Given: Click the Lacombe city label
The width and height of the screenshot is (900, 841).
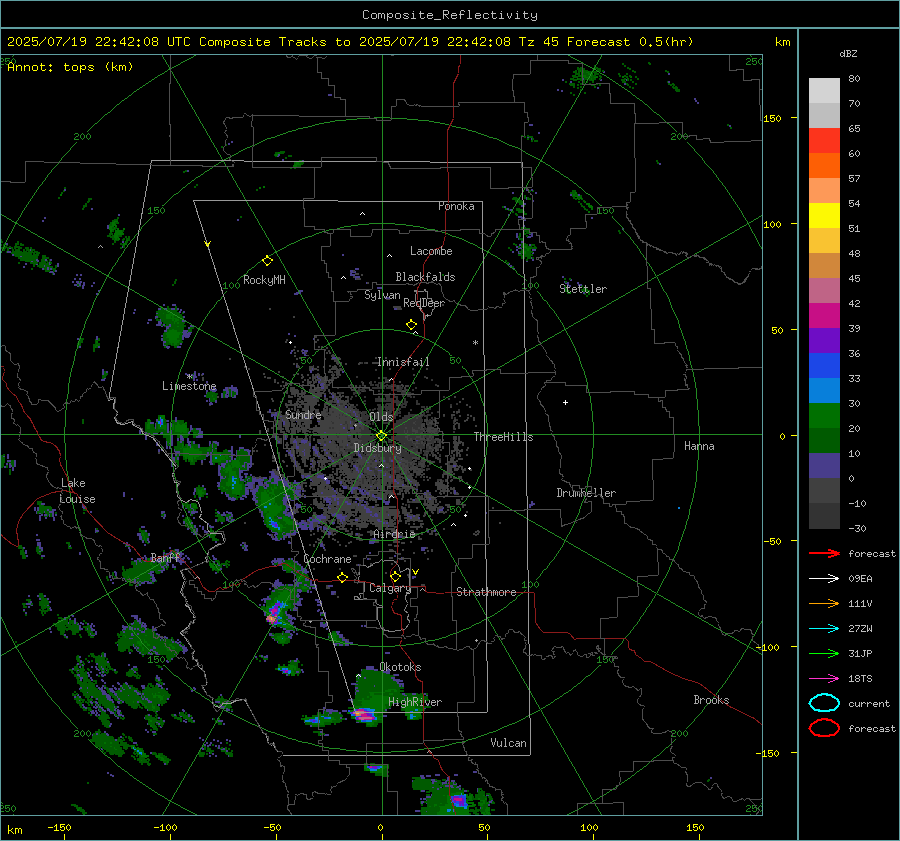Looking at the screenshot, I should click(x=431, y=251).
